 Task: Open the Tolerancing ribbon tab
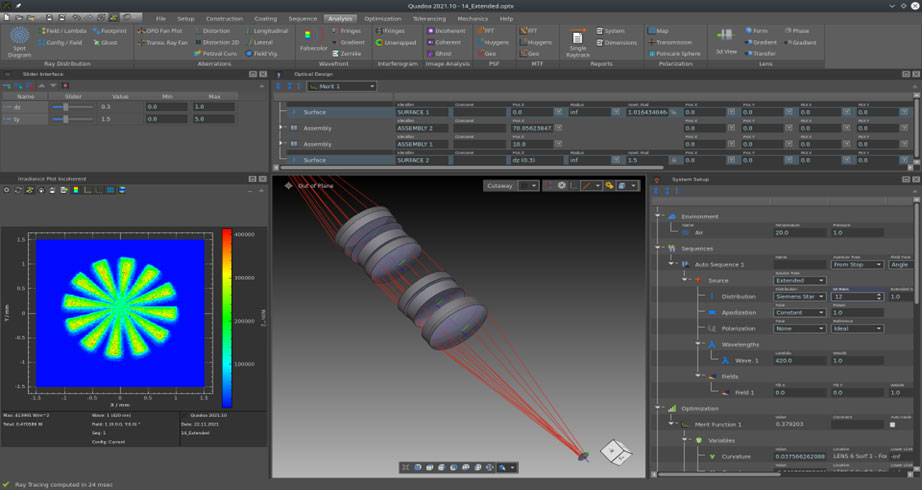point(430,19)
